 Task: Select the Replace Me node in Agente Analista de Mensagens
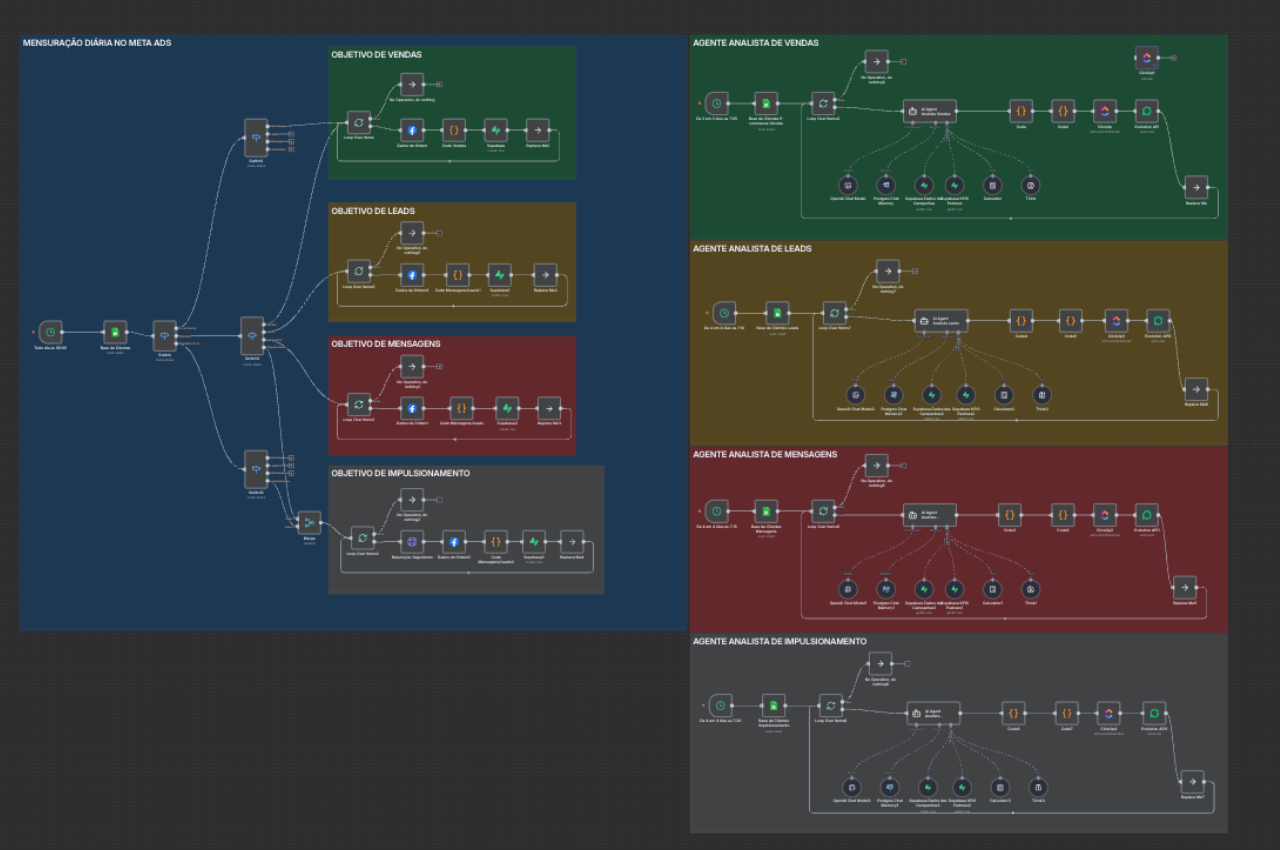[1184, 586]
